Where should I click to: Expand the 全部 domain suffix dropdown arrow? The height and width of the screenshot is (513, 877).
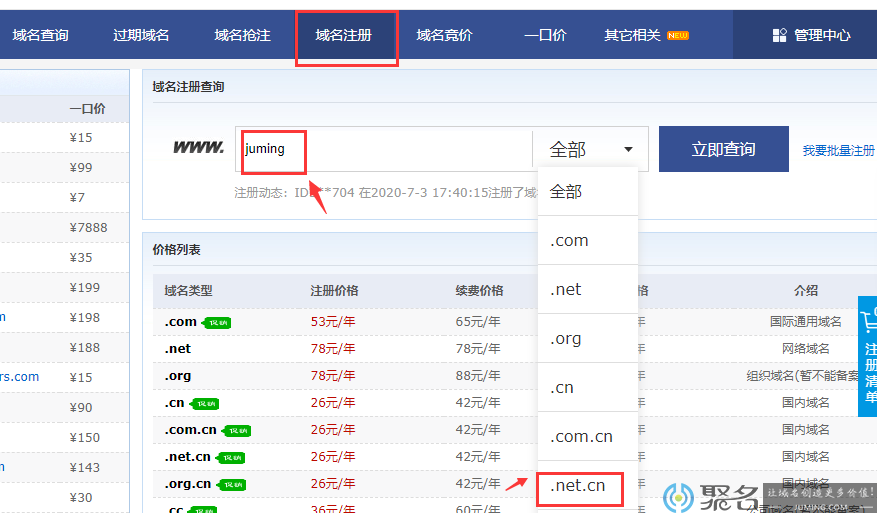tap(628, 149)
